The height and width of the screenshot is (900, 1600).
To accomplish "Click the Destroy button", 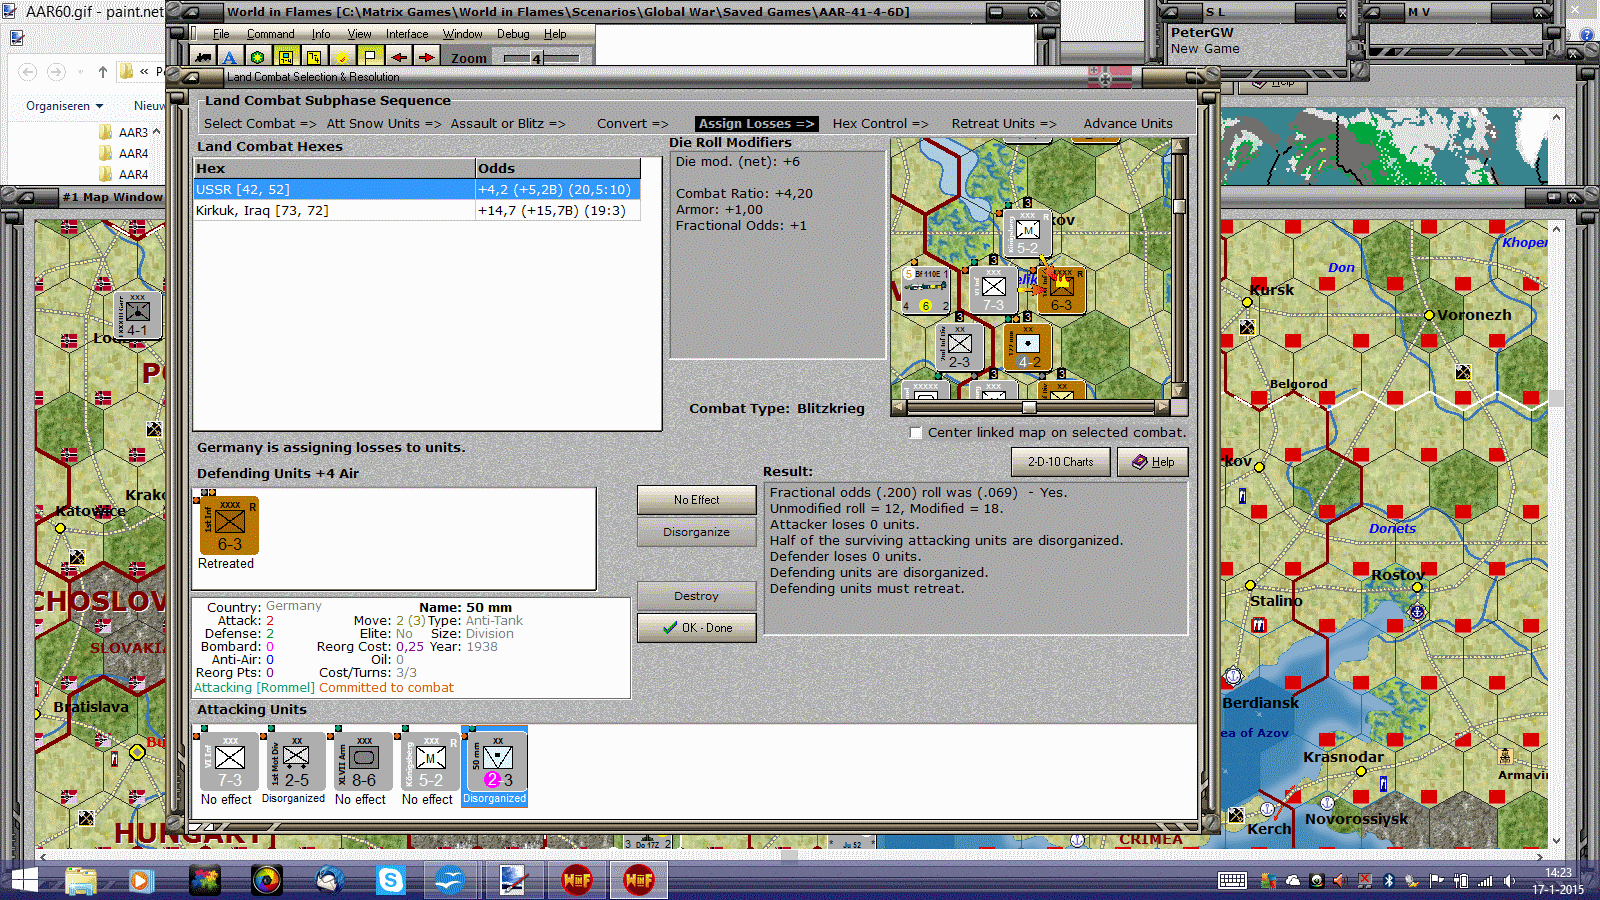I will 696,596.
